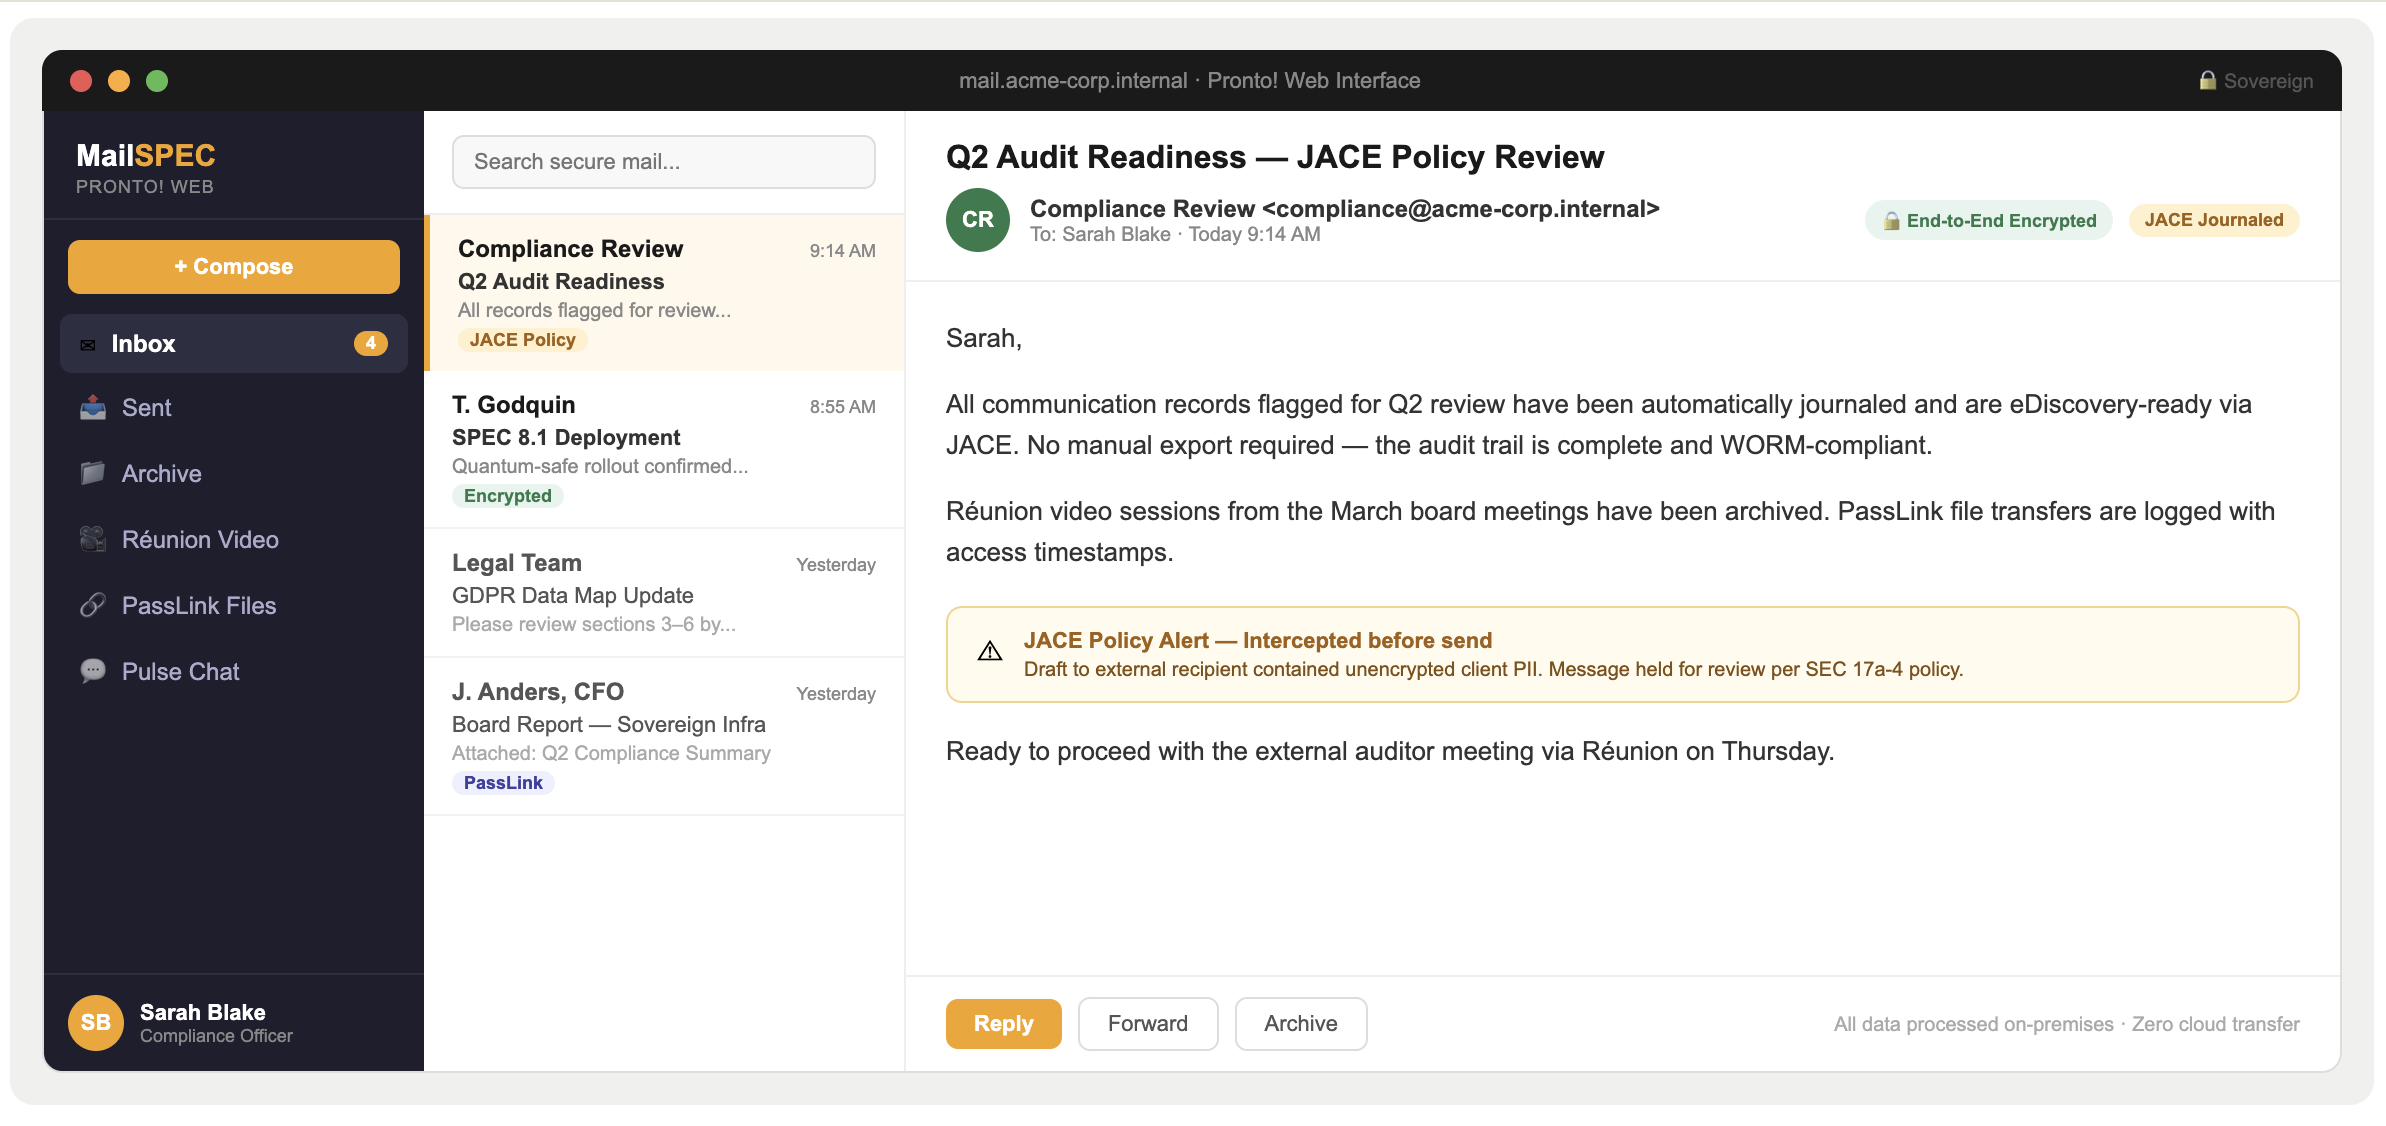Click the green maximize window button

click(x=157, y=81)
